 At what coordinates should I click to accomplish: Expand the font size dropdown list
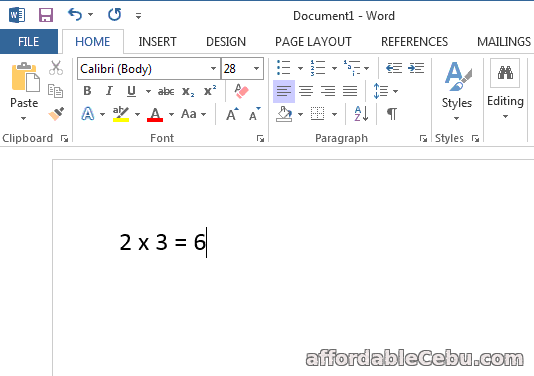click(x=256, y=68)
